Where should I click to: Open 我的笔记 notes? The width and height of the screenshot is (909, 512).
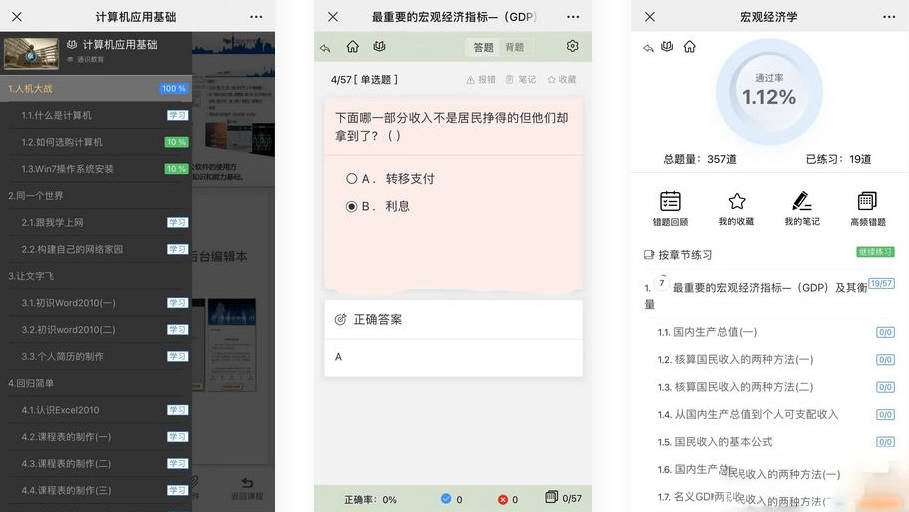[802, 208]
